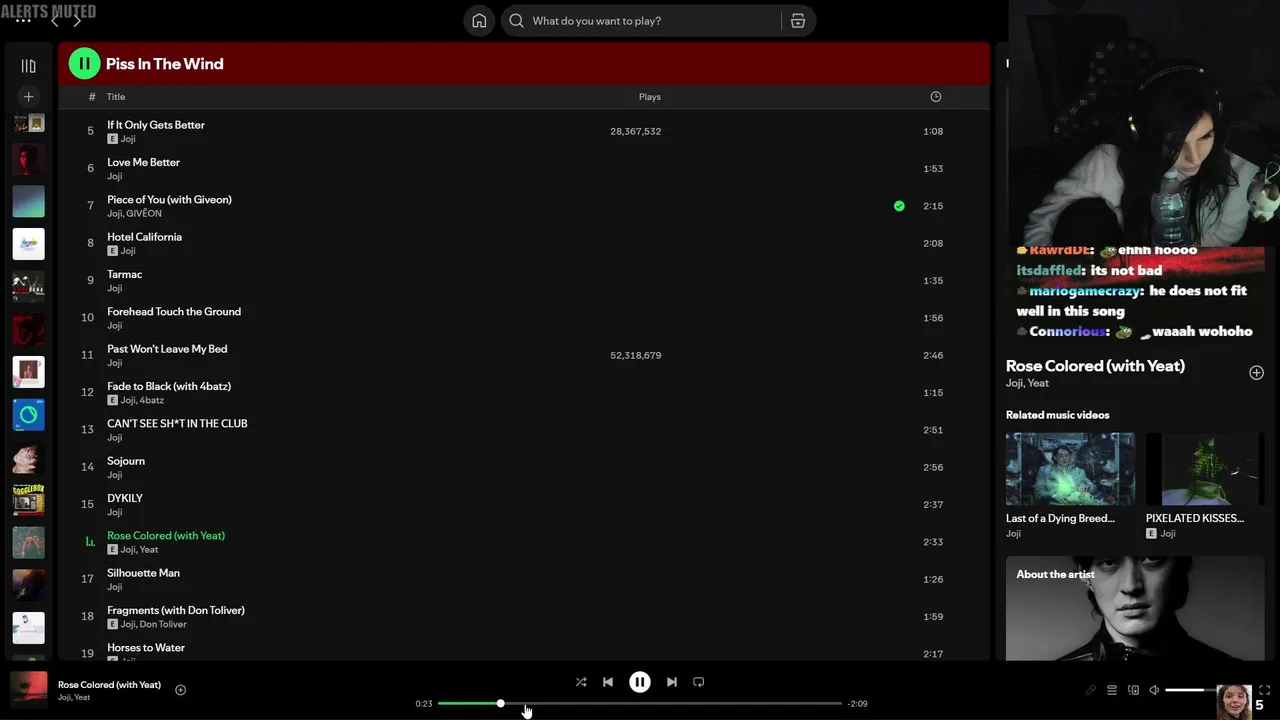
Task: Open the blue circle playlist in sidebar
Action: pyautogui.click(x=29, y=415)
